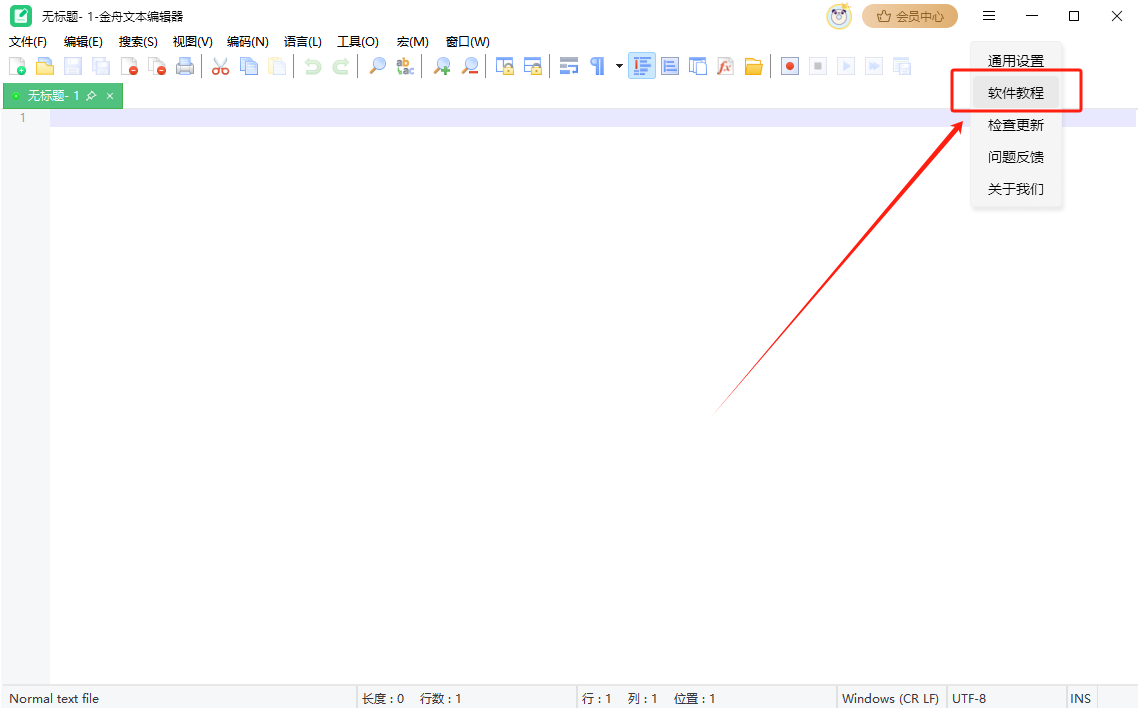Open the 文件(F) menu
Viewport: 1140px width, 710px height.
point(28,42)
